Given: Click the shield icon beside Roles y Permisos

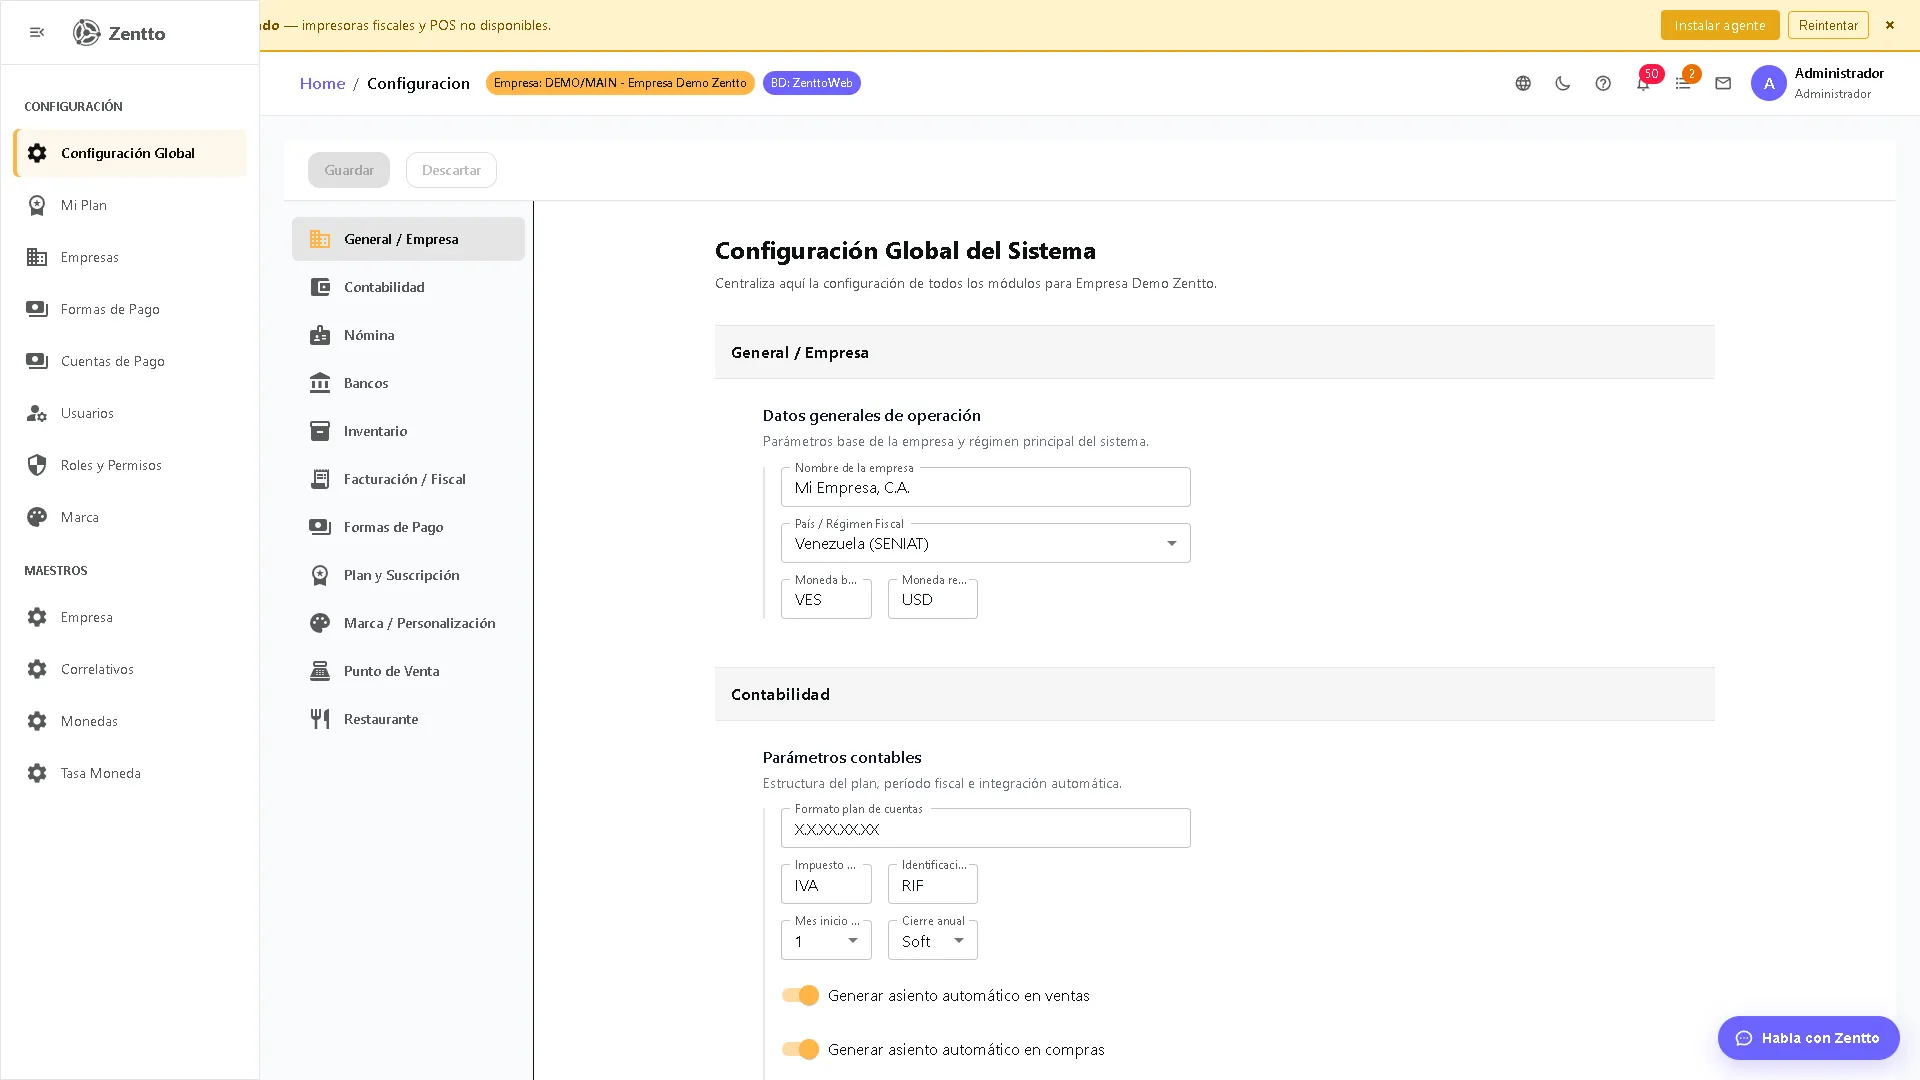Looking at the screenshot, I should click(37, 465).
